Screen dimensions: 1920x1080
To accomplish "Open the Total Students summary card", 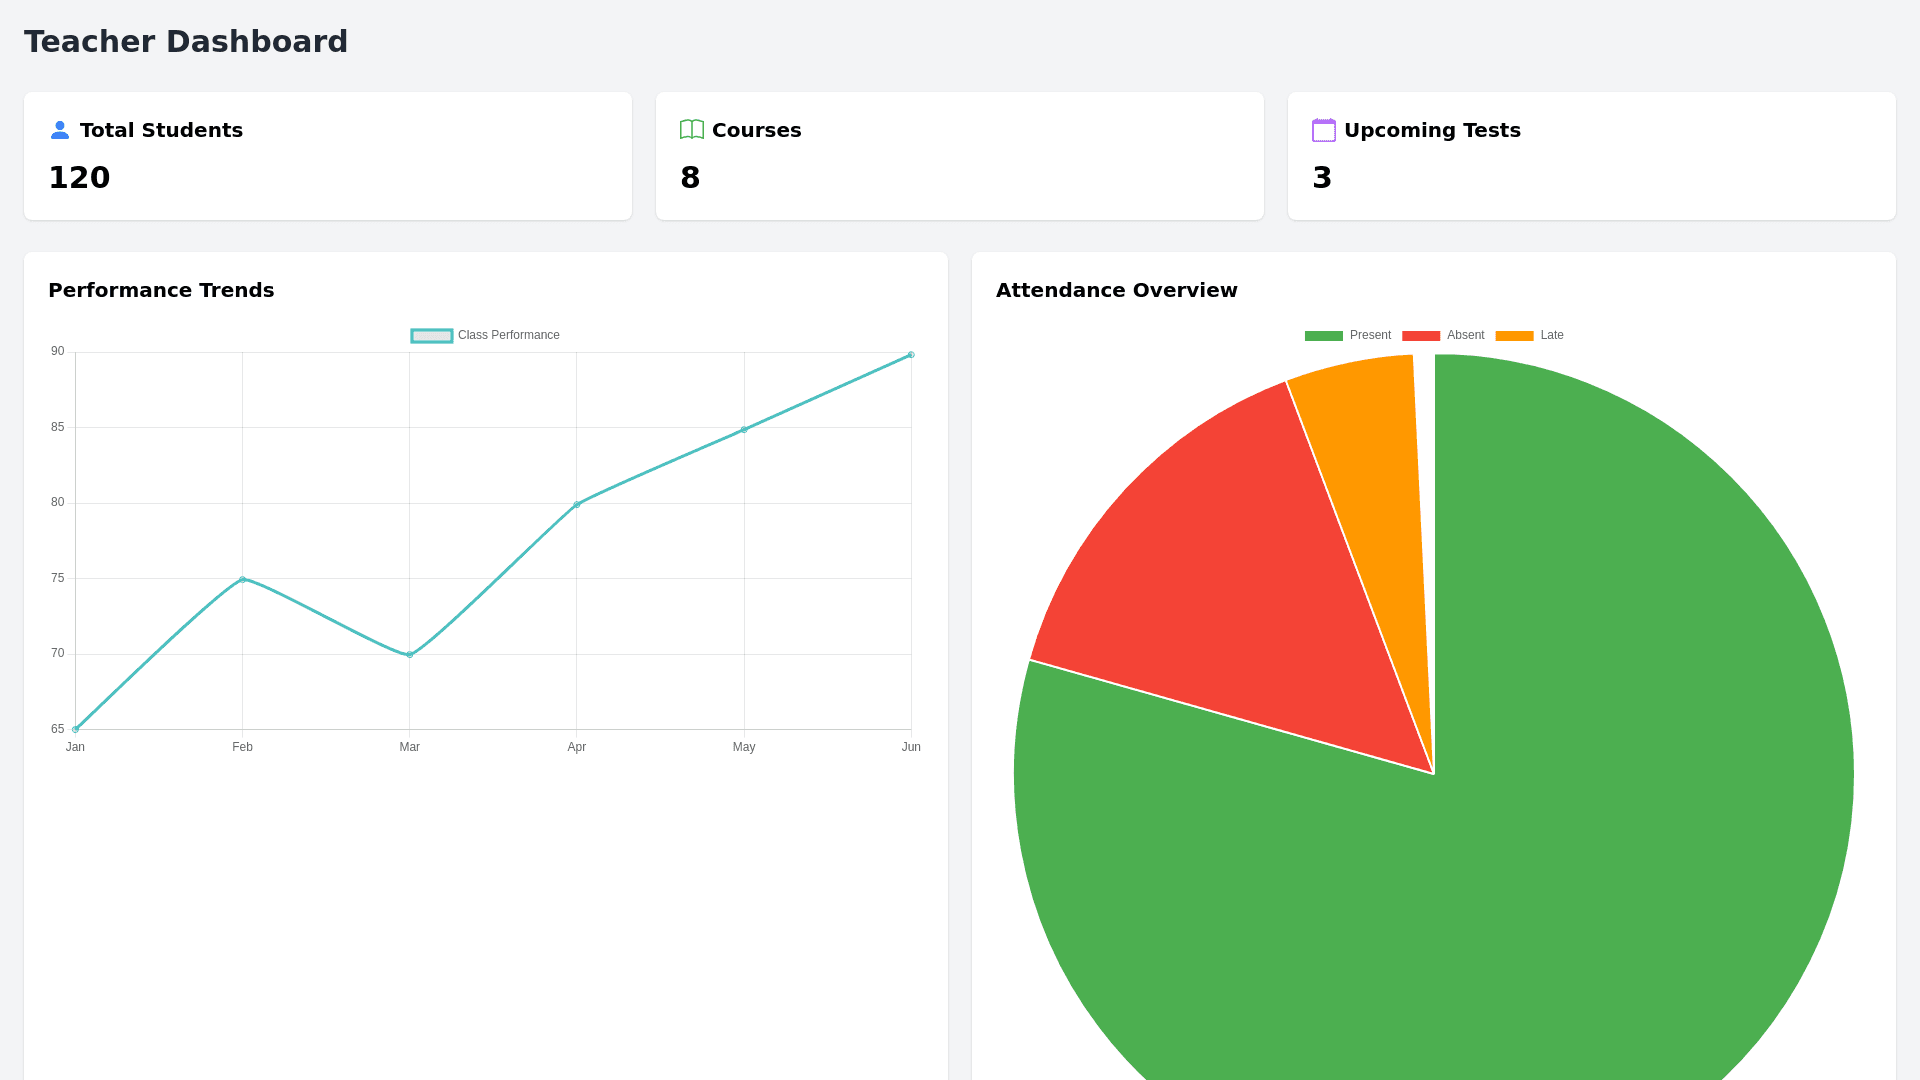I will (x=327, y=155).
